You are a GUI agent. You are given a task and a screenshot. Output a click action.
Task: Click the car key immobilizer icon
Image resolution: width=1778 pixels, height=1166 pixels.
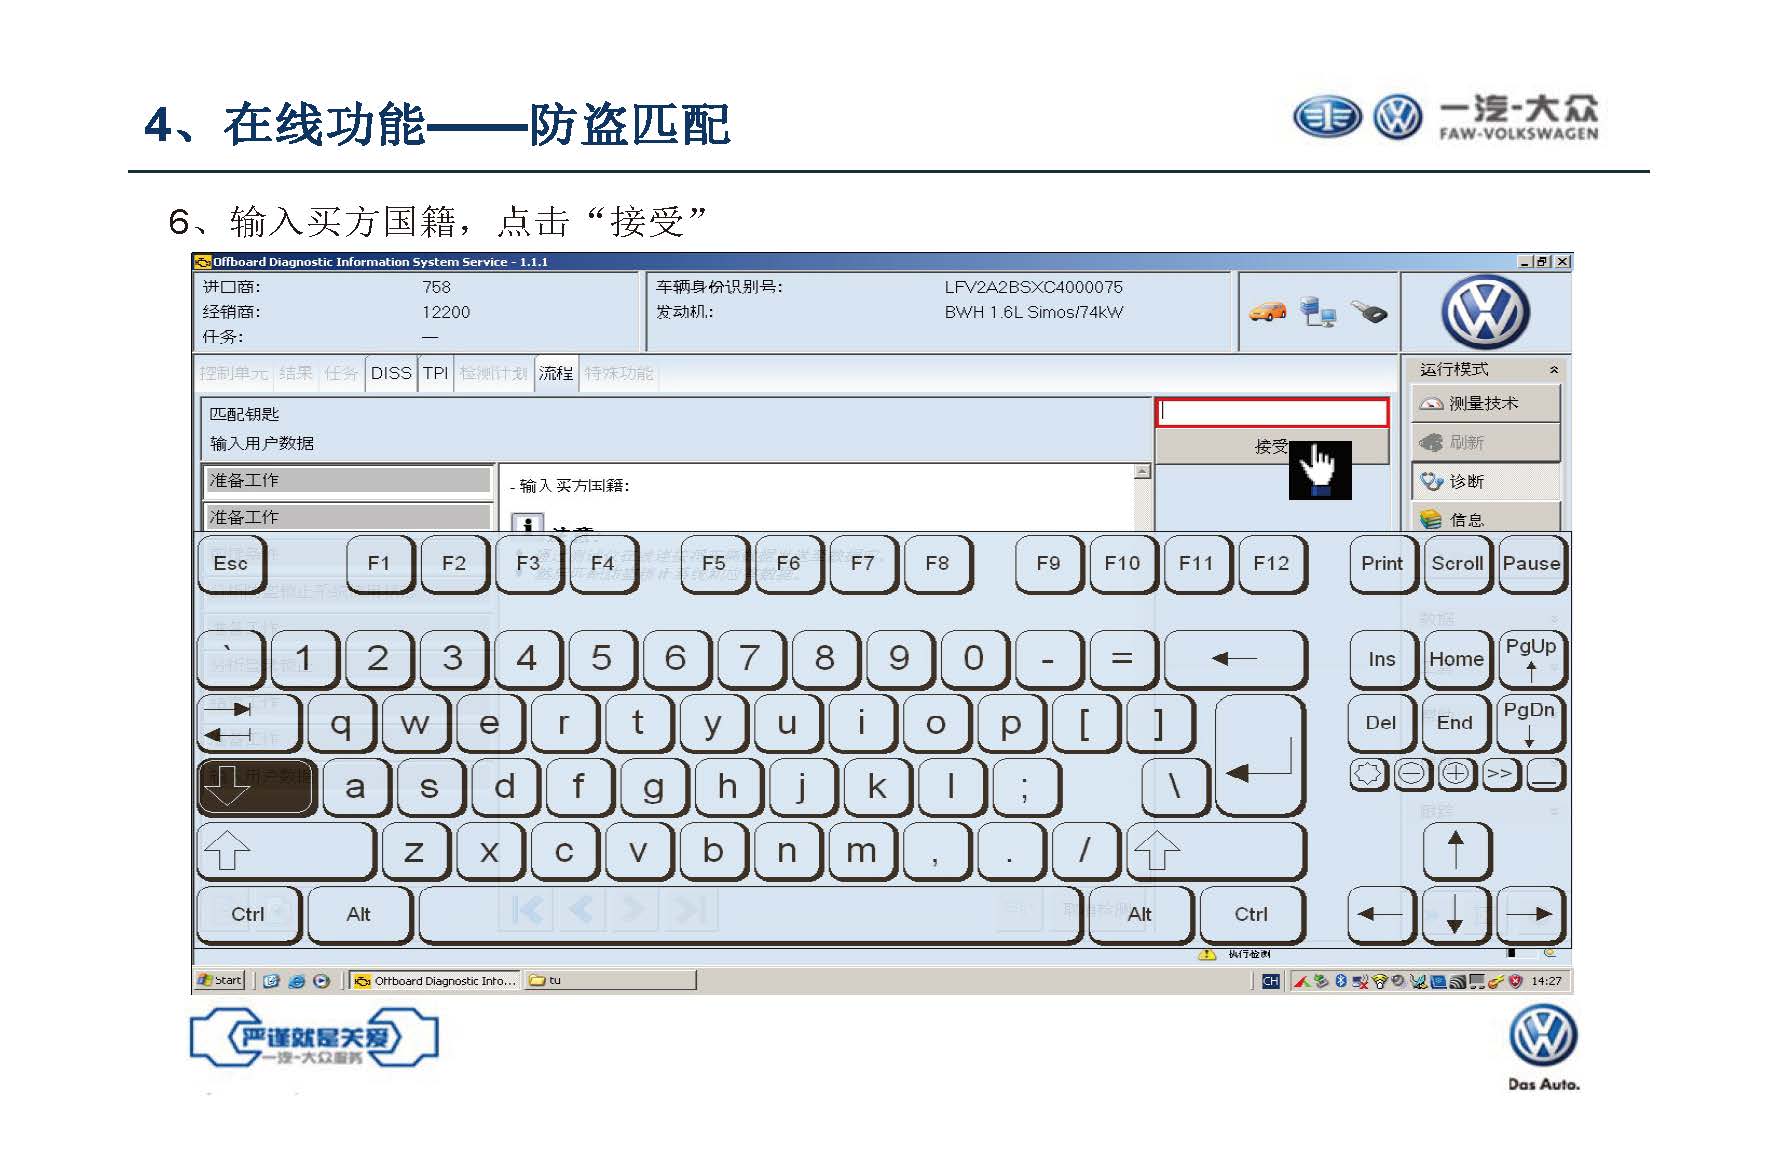(x=1369, y=312)
